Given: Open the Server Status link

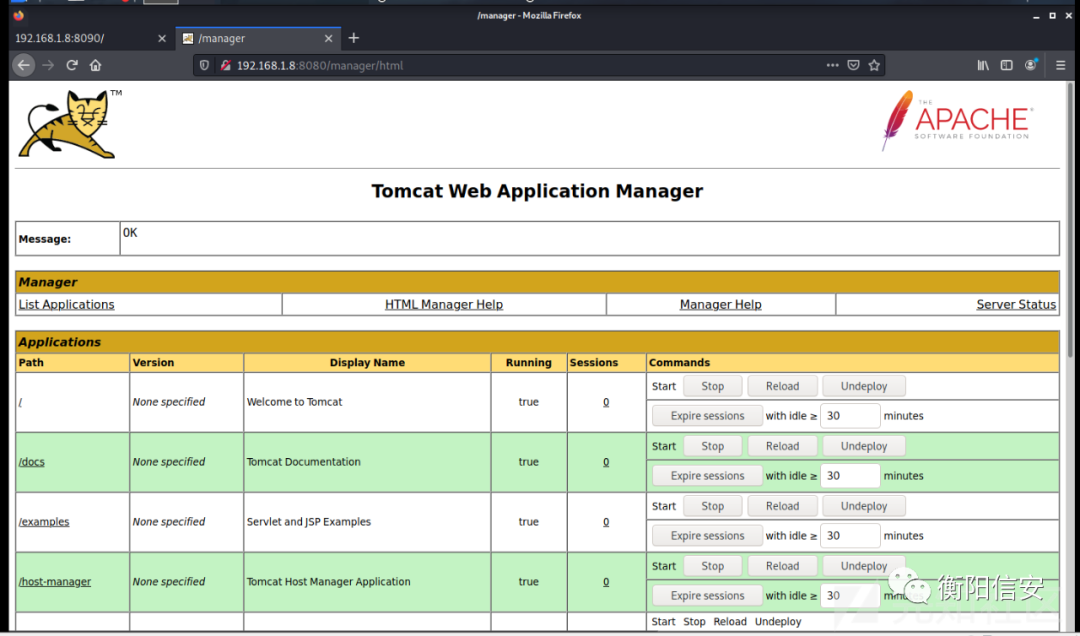Looking at the screenshot, I should click(x=1016, y=305).
